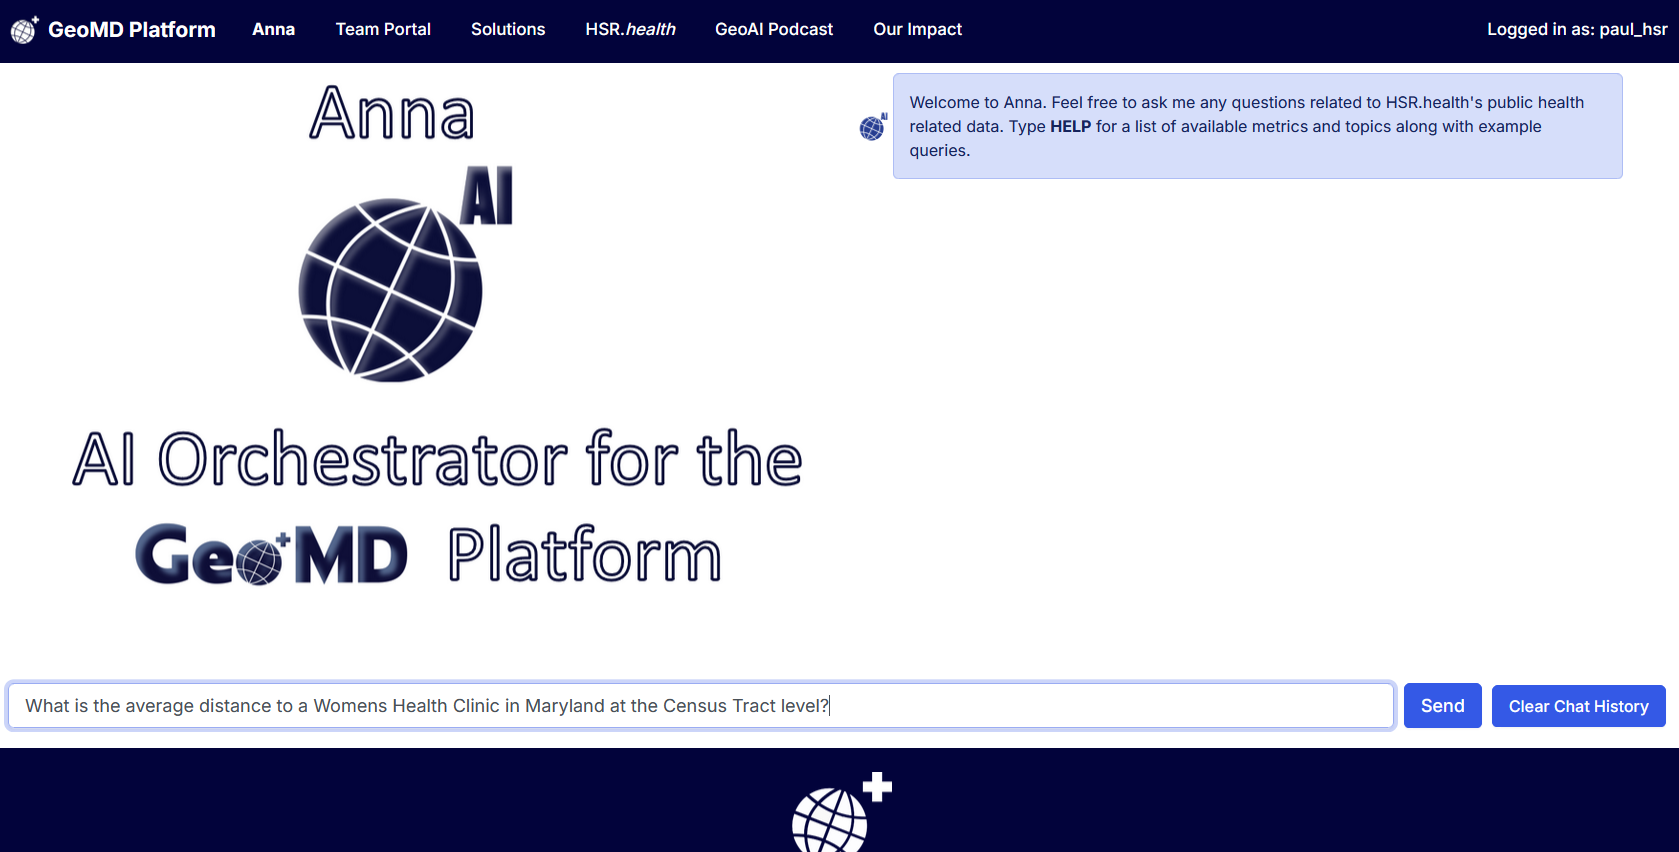
Task: Open the GeoMD Platform home link
Action: (132, 30)
